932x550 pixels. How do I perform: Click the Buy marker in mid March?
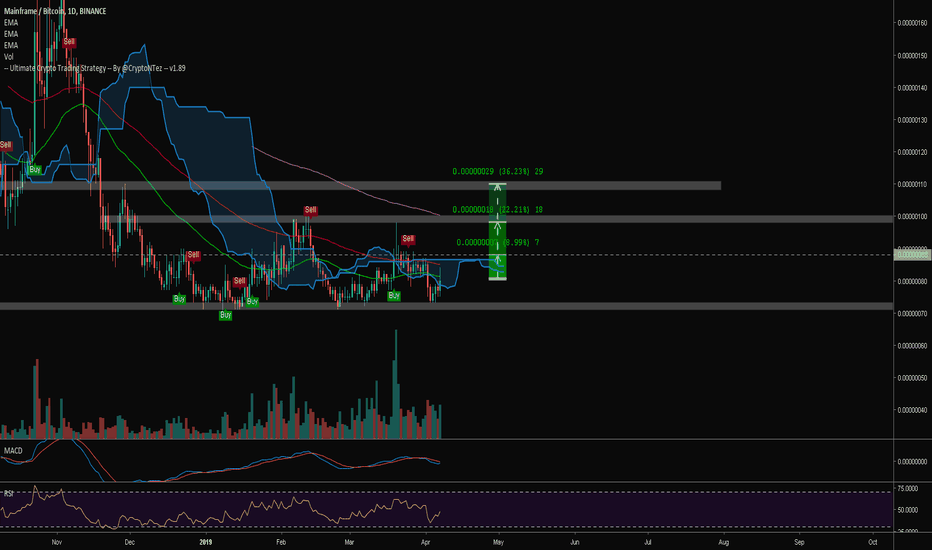tap(393, 296)
